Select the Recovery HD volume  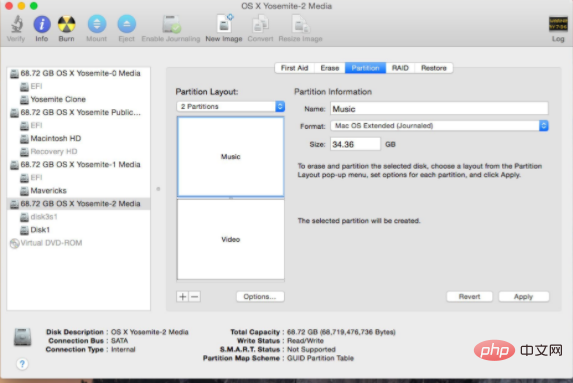78,152
